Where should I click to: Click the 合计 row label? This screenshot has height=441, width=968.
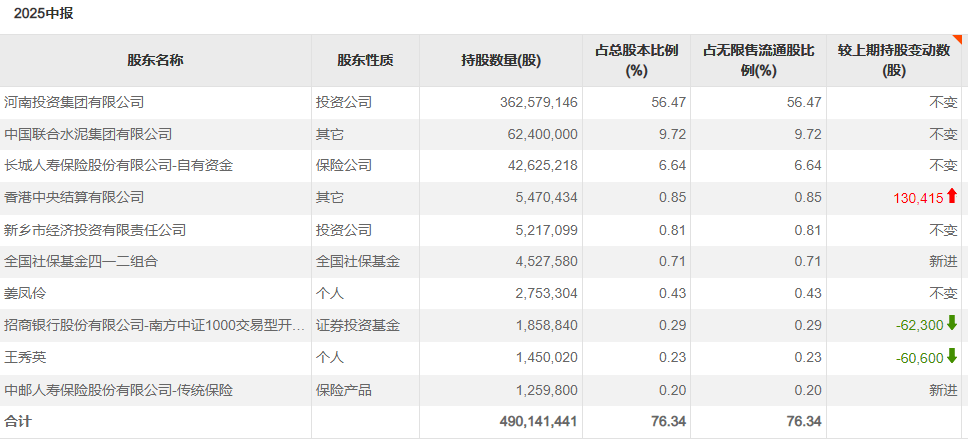(18, 421)
